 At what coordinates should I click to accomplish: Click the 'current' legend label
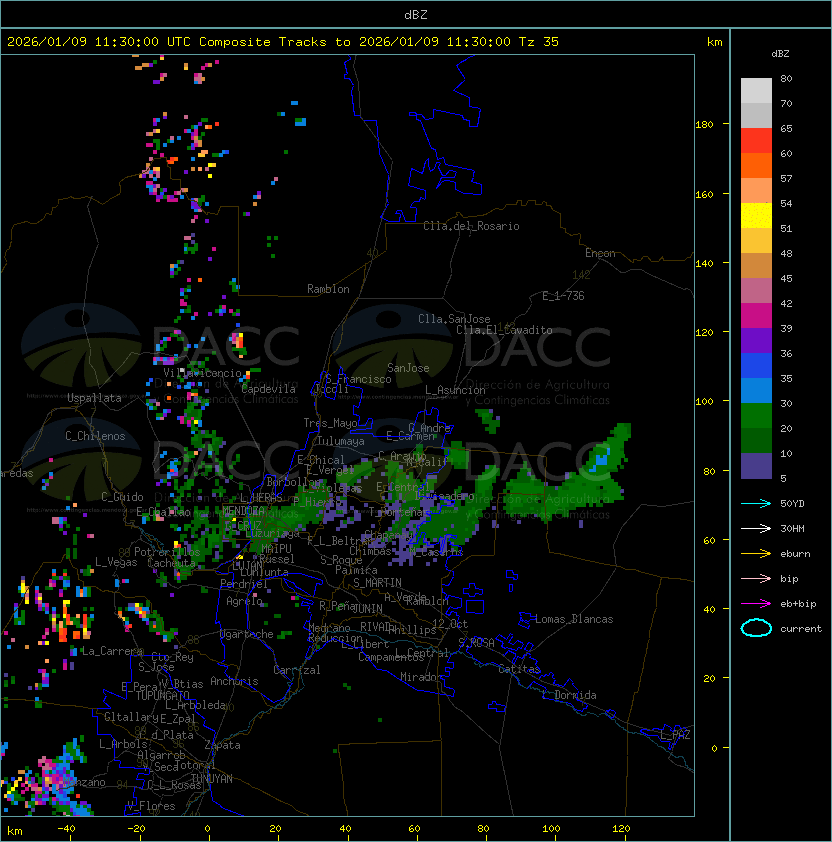[x=801, y=629]
